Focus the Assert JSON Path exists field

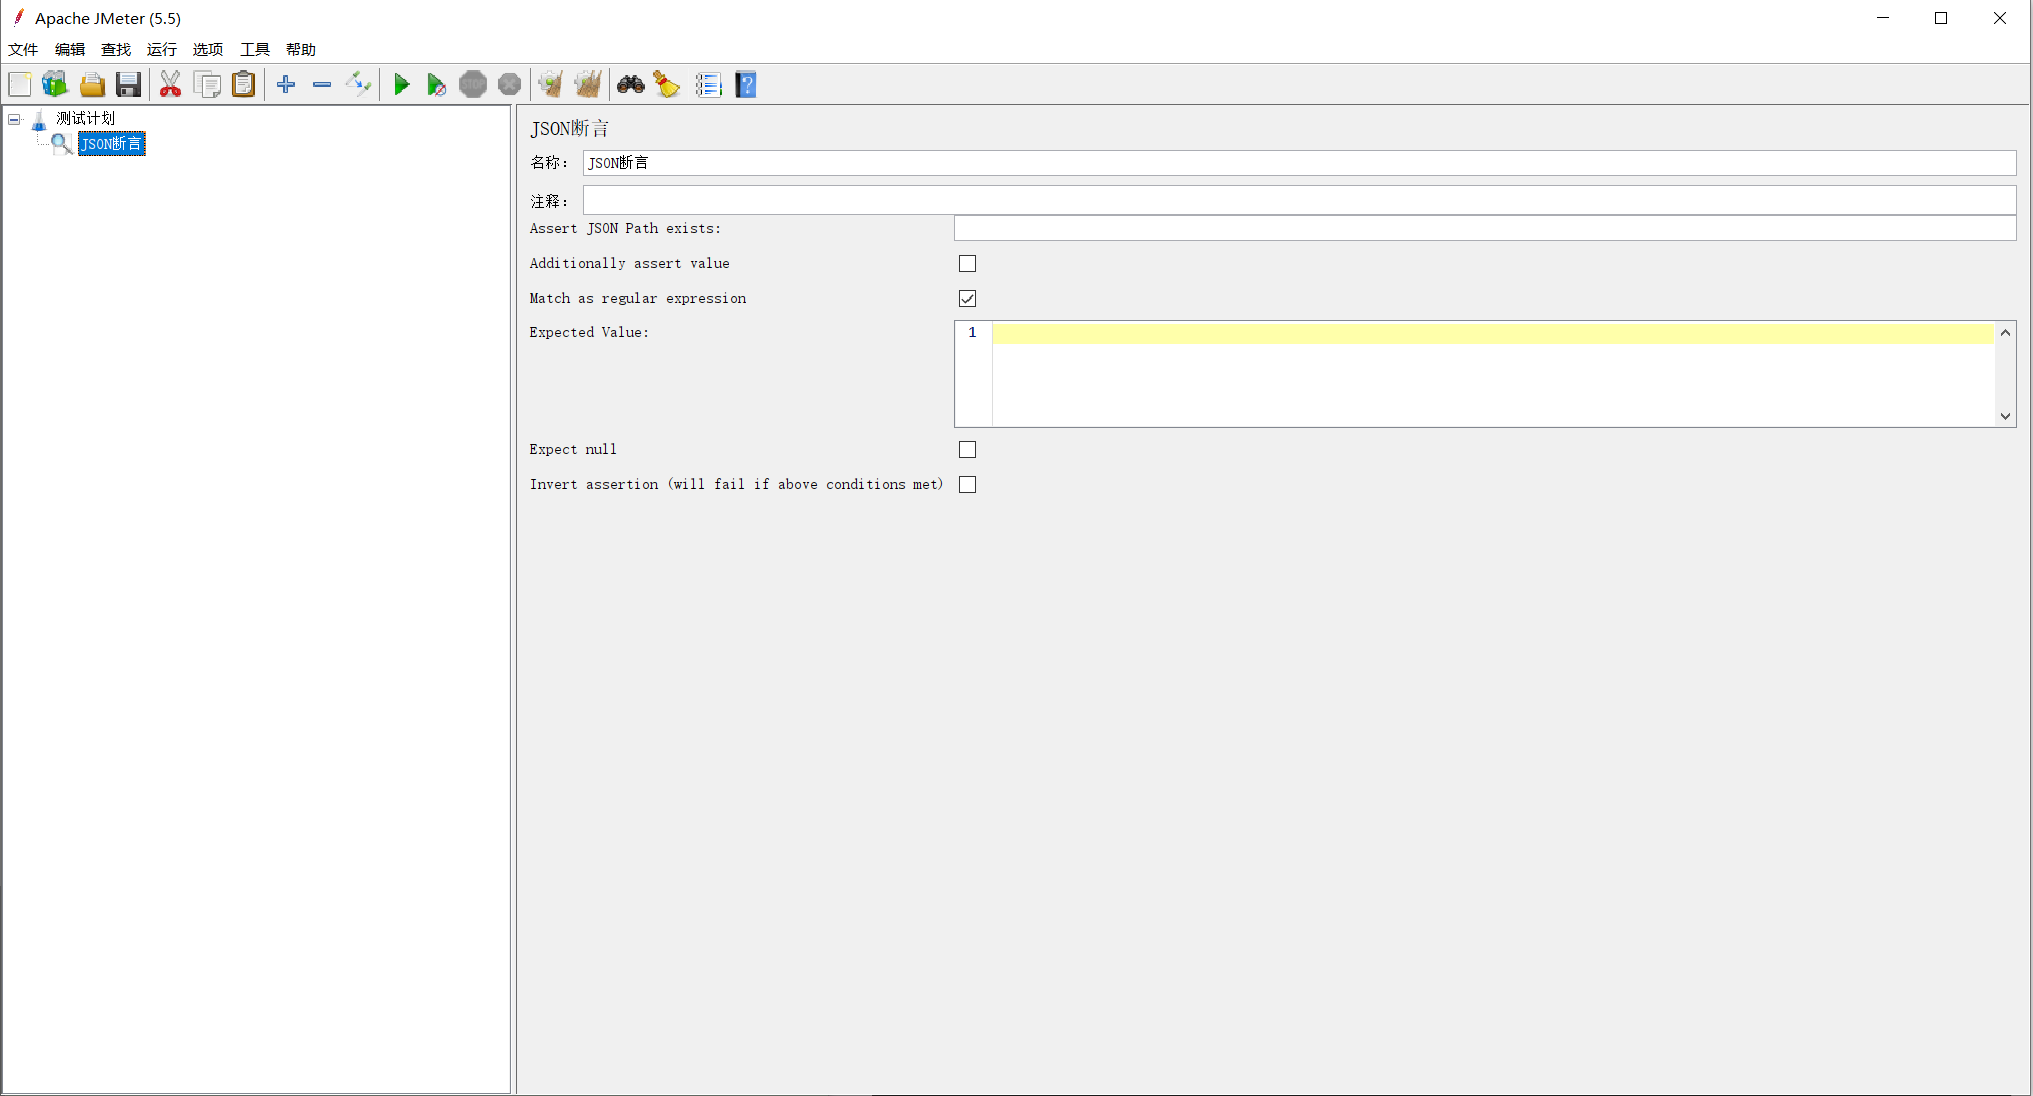(x=1485, y=229)
